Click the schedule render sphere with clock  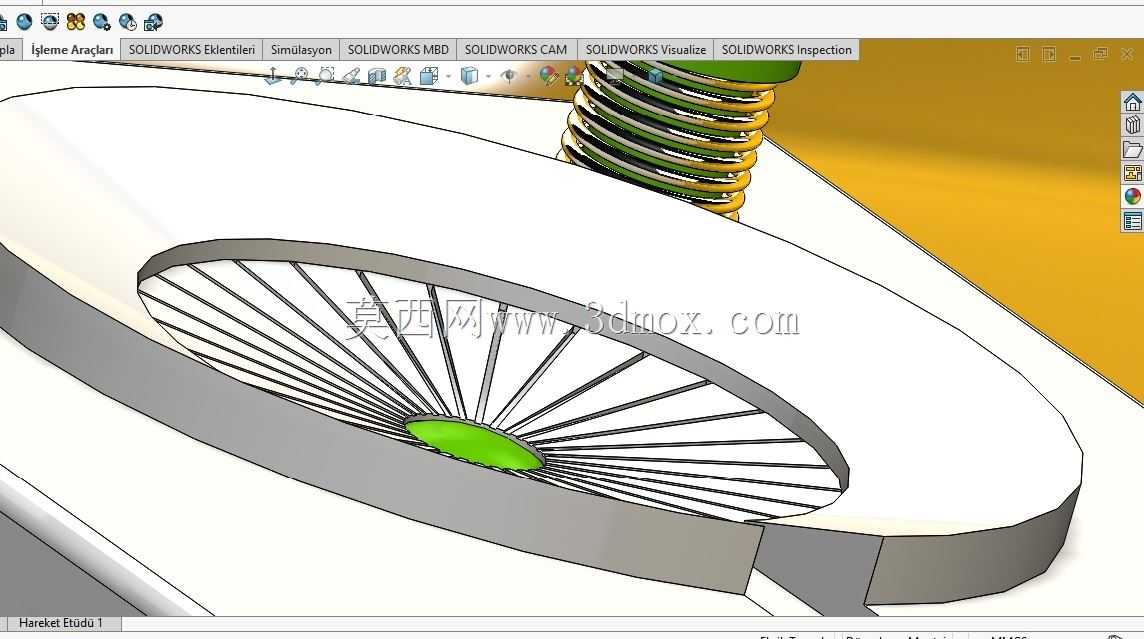point(128,23)
